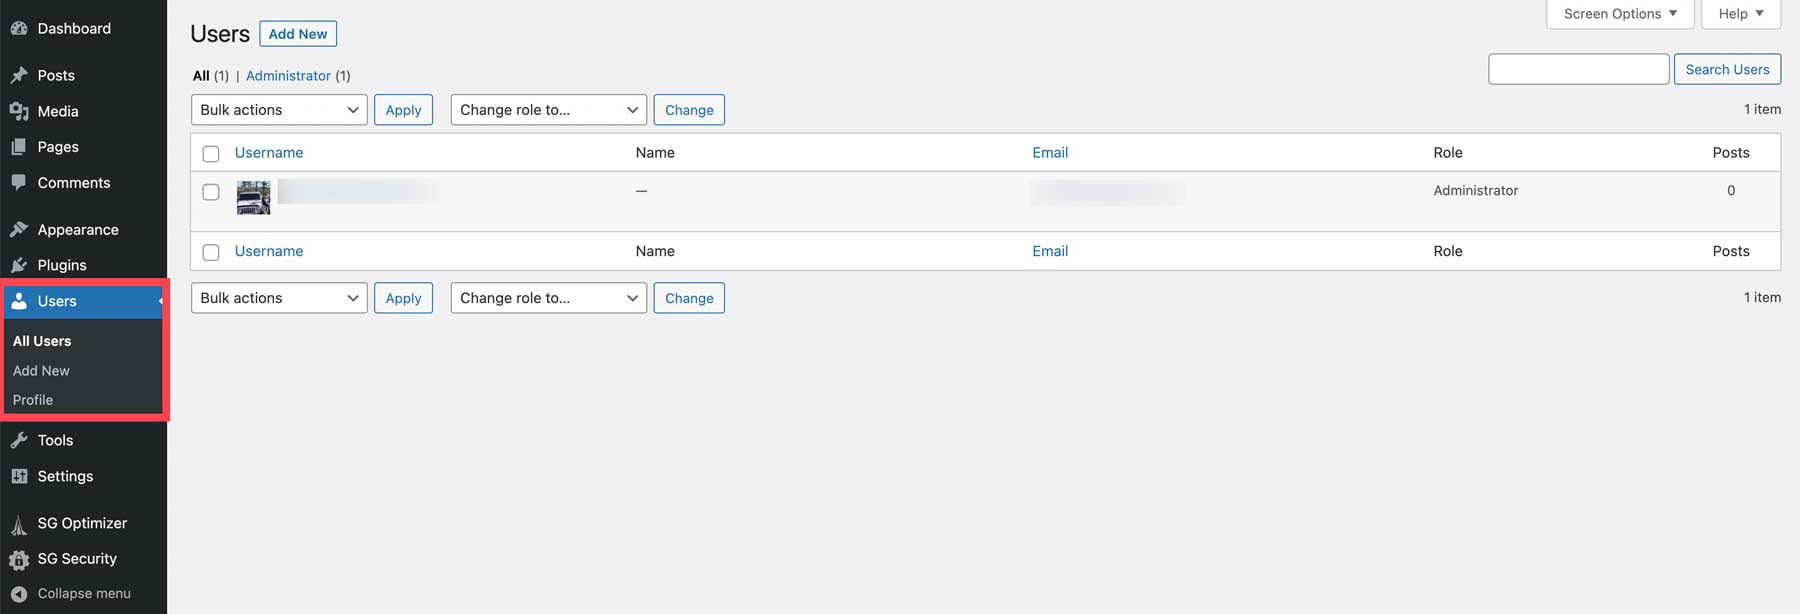Click the user's avatar thumbnail
This screenshot has height=614, width=1800.
click(253, 197)
